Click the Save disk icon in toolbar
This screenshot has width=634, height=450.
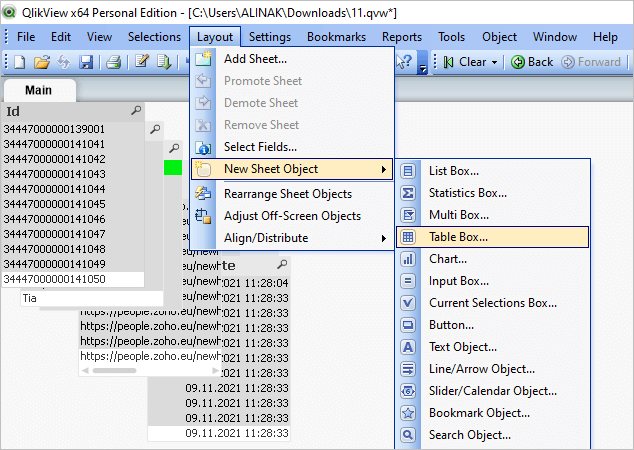[86, 62]
